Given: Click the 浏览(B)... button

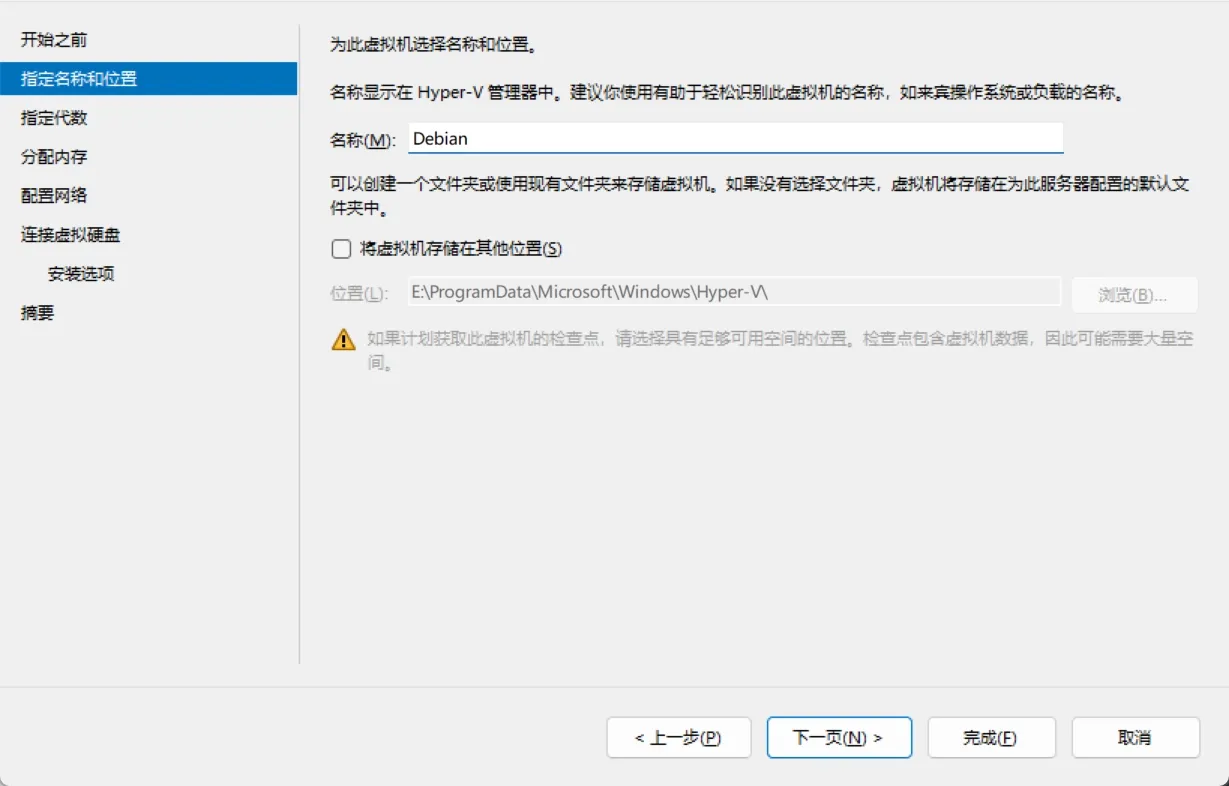Looking at the screenshot, I should [x=1134, y=295].
